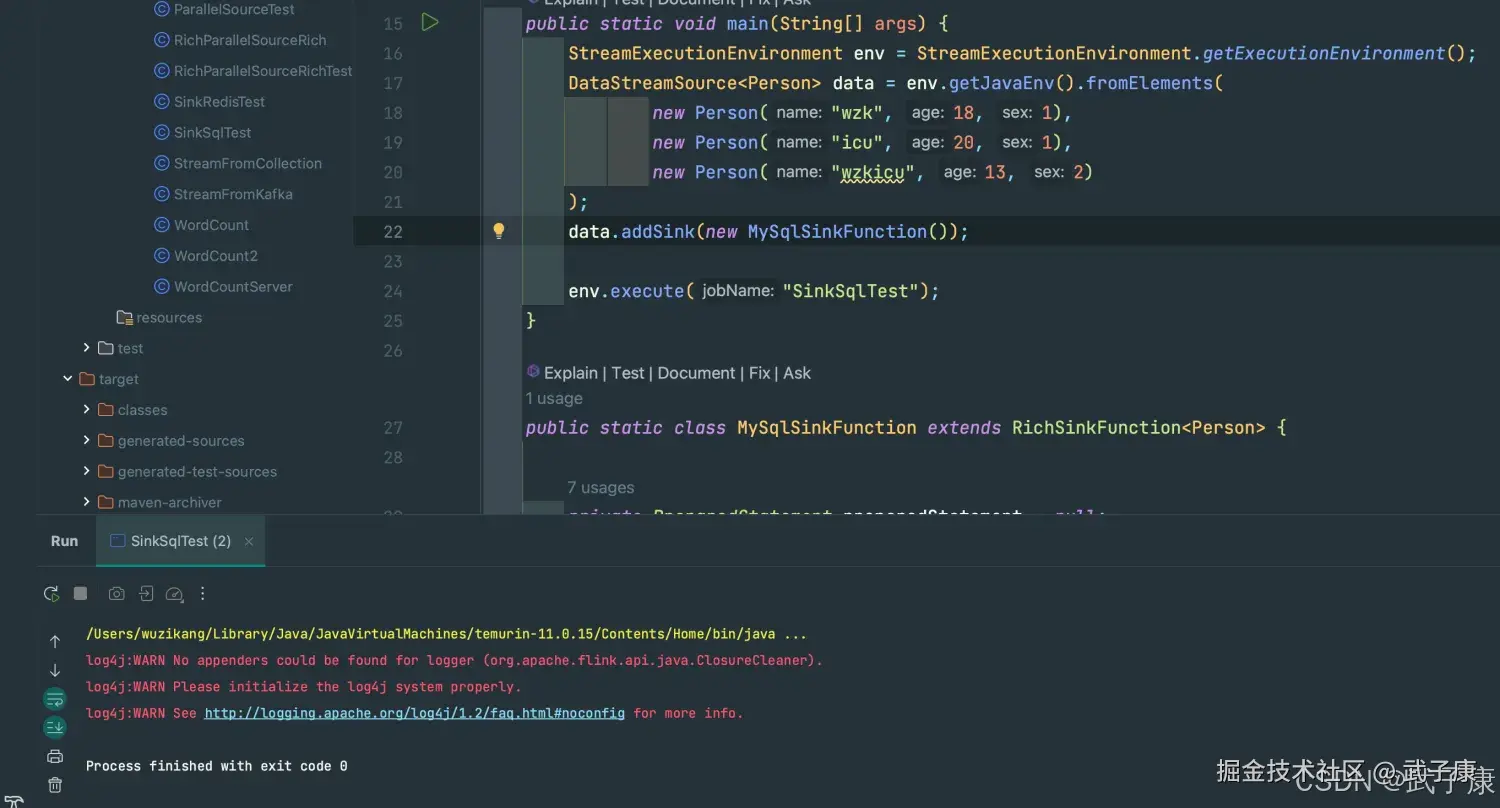This screenshot has height=808, width=1500.
Task: Stop the running process
Action: tap(81, 593)
